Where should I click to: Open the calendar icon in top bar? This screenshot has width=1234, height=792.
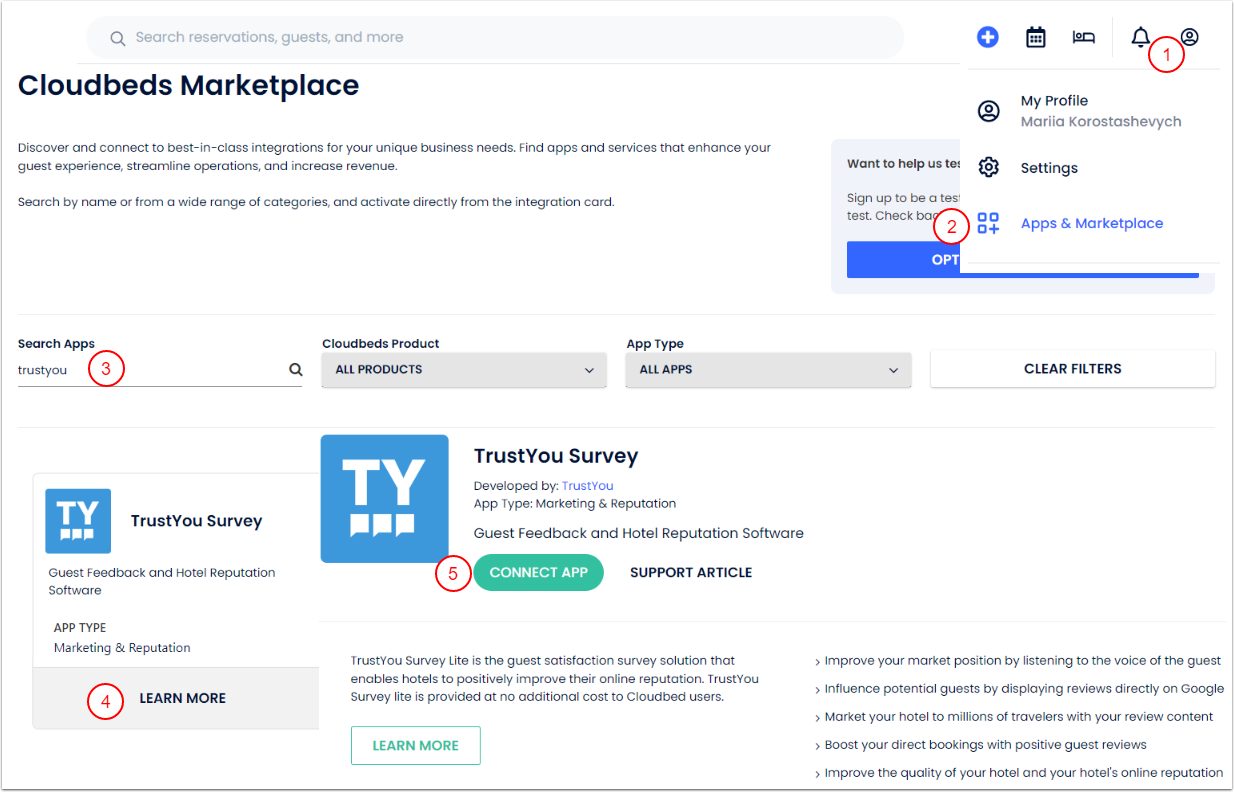1036,37
